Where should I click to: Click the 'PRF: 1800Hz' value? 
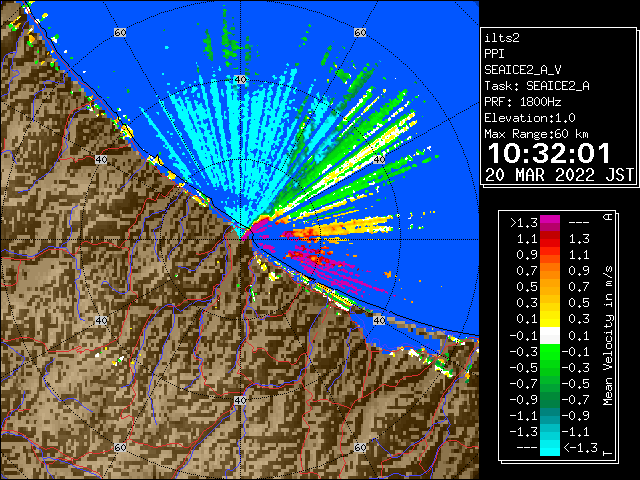[523, 102]
